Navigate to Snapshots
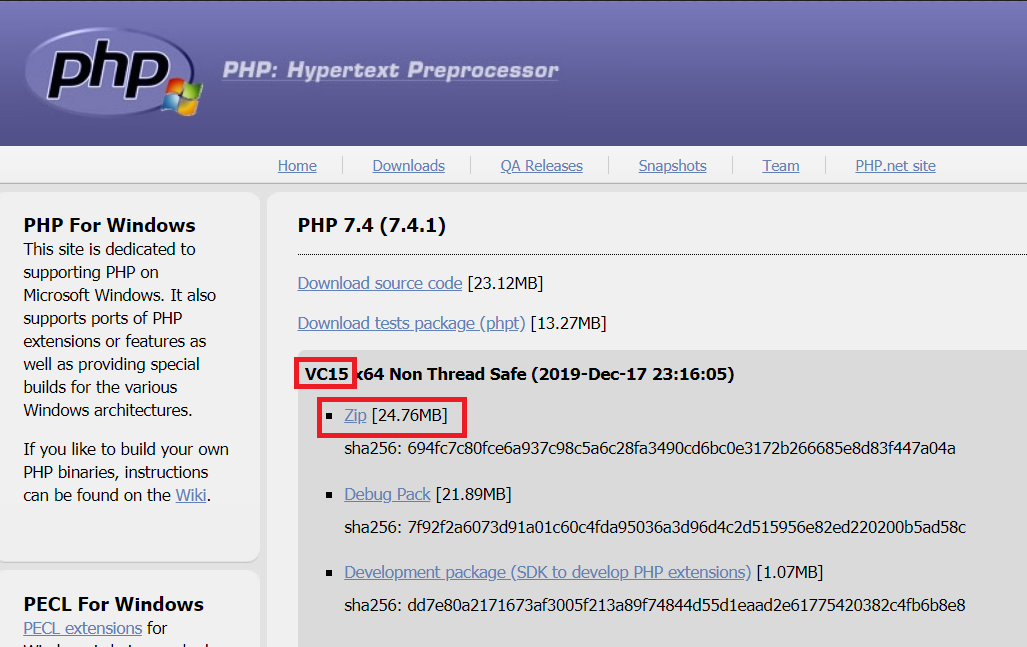Screen dimensions: 1027x647 tap(672, 166)
